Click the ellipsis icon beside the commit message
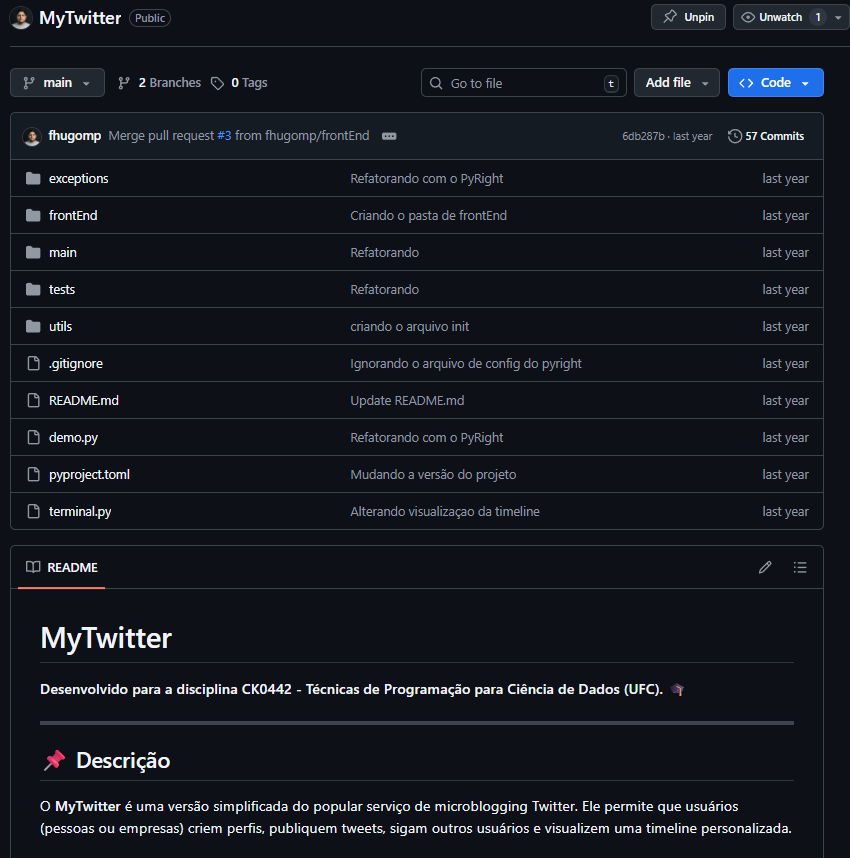 [389, 136]
